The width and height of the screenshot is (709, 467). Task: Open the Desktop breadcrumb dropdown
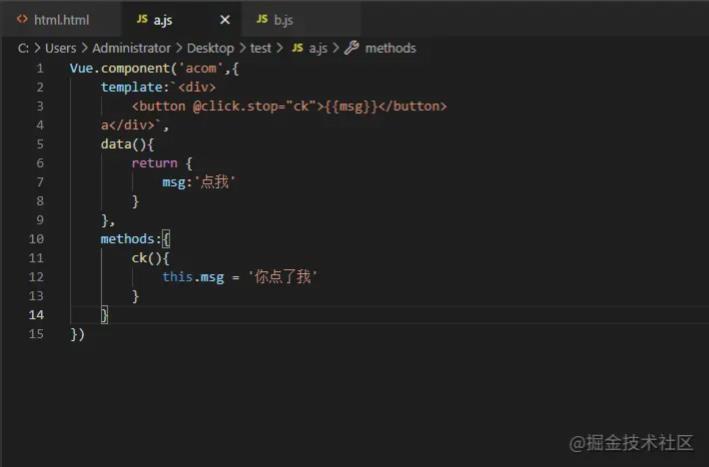(210, 48)
